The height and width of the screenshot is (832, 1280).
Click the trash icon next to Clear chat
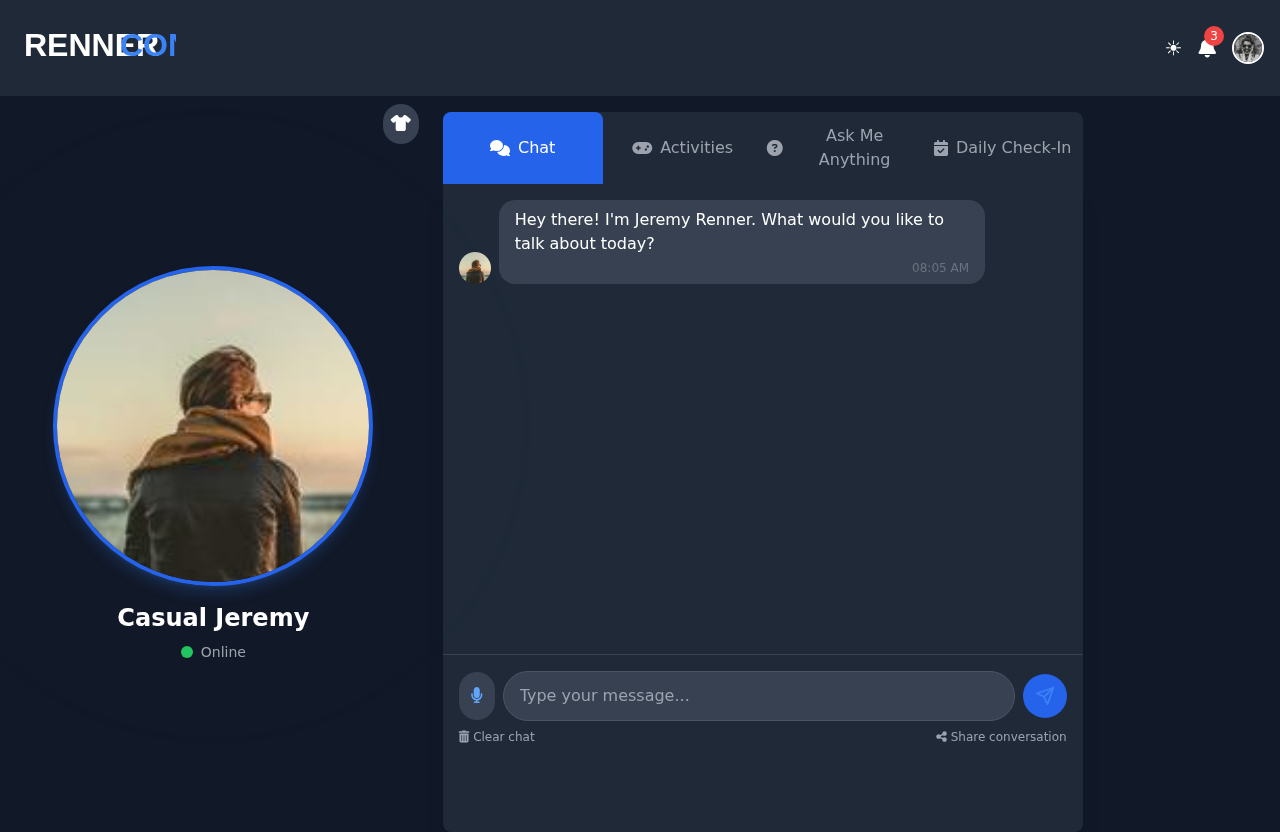point(463,737)
